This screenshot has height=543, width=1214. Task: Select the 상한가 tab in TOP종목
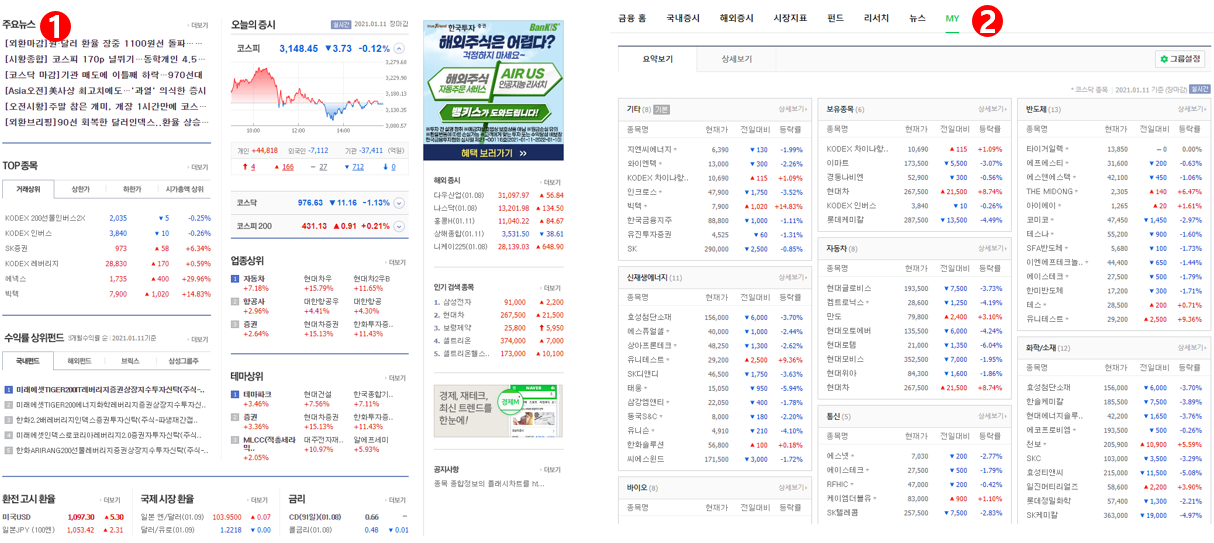coord(80,189)
